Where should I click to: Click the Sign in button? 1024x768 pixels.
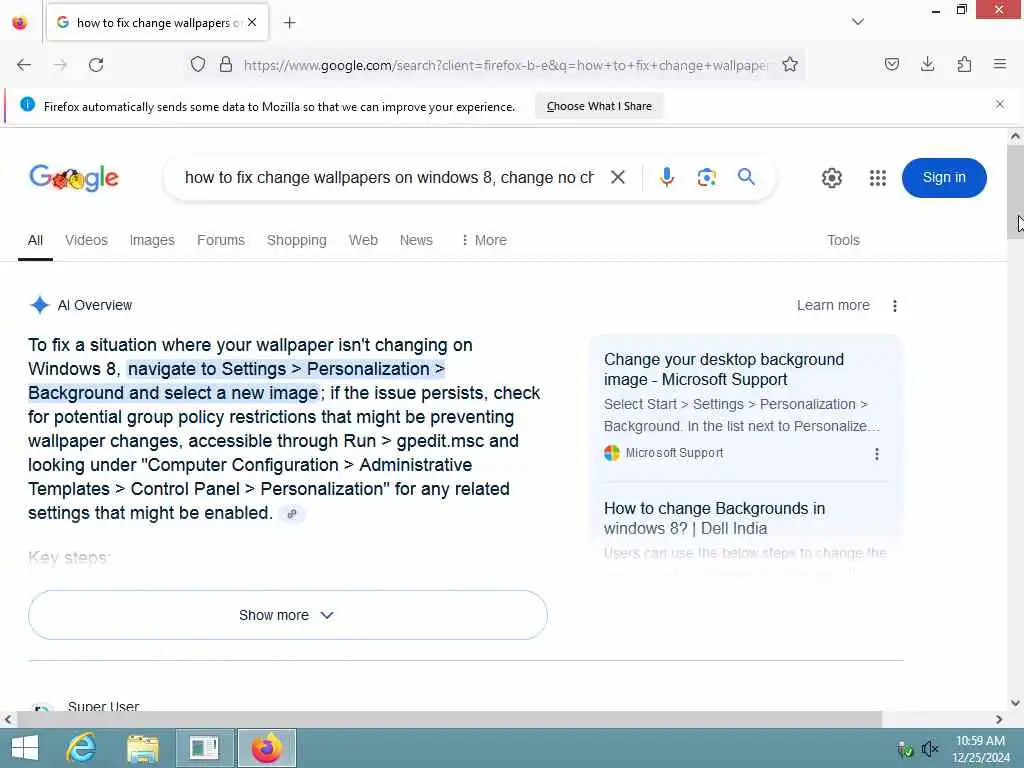(x=944, y=178)
